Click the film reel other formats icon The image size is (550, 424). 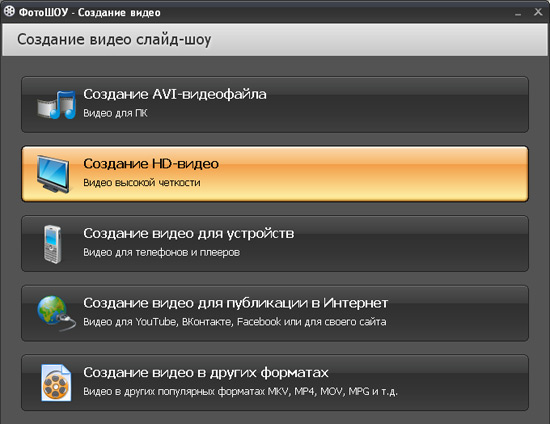pos(56,383)
